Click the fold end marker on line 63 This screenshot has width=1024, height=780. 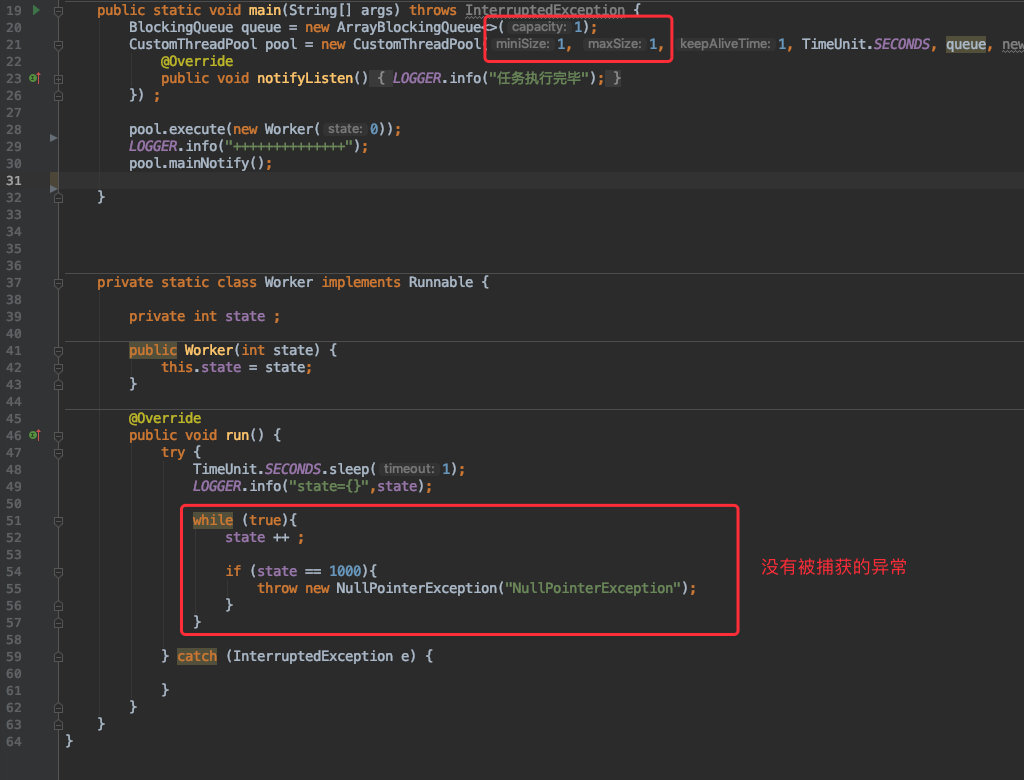(x=58, y=724)
